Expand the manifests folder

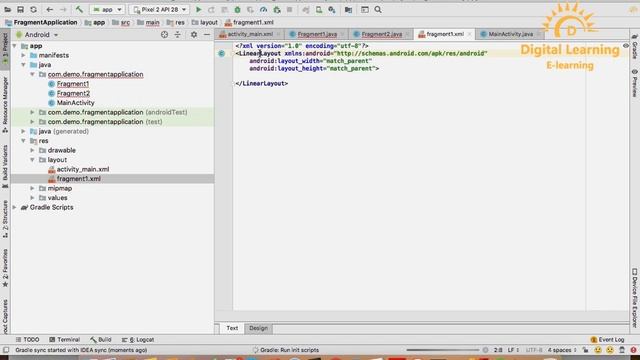(24, 55)
